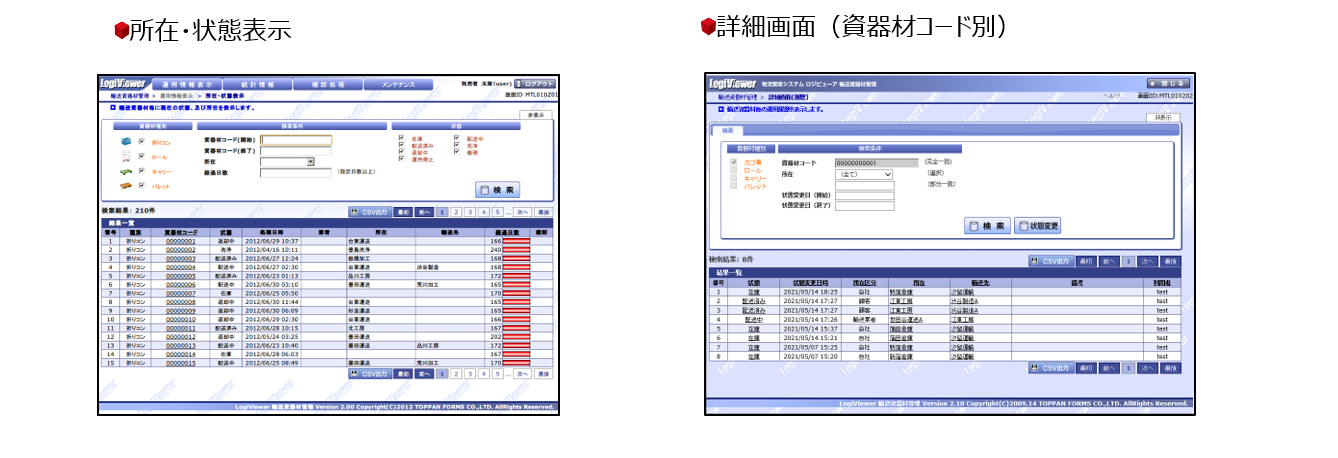Go to page 2 in top pager
The image size is (1338, 458).
455,212
